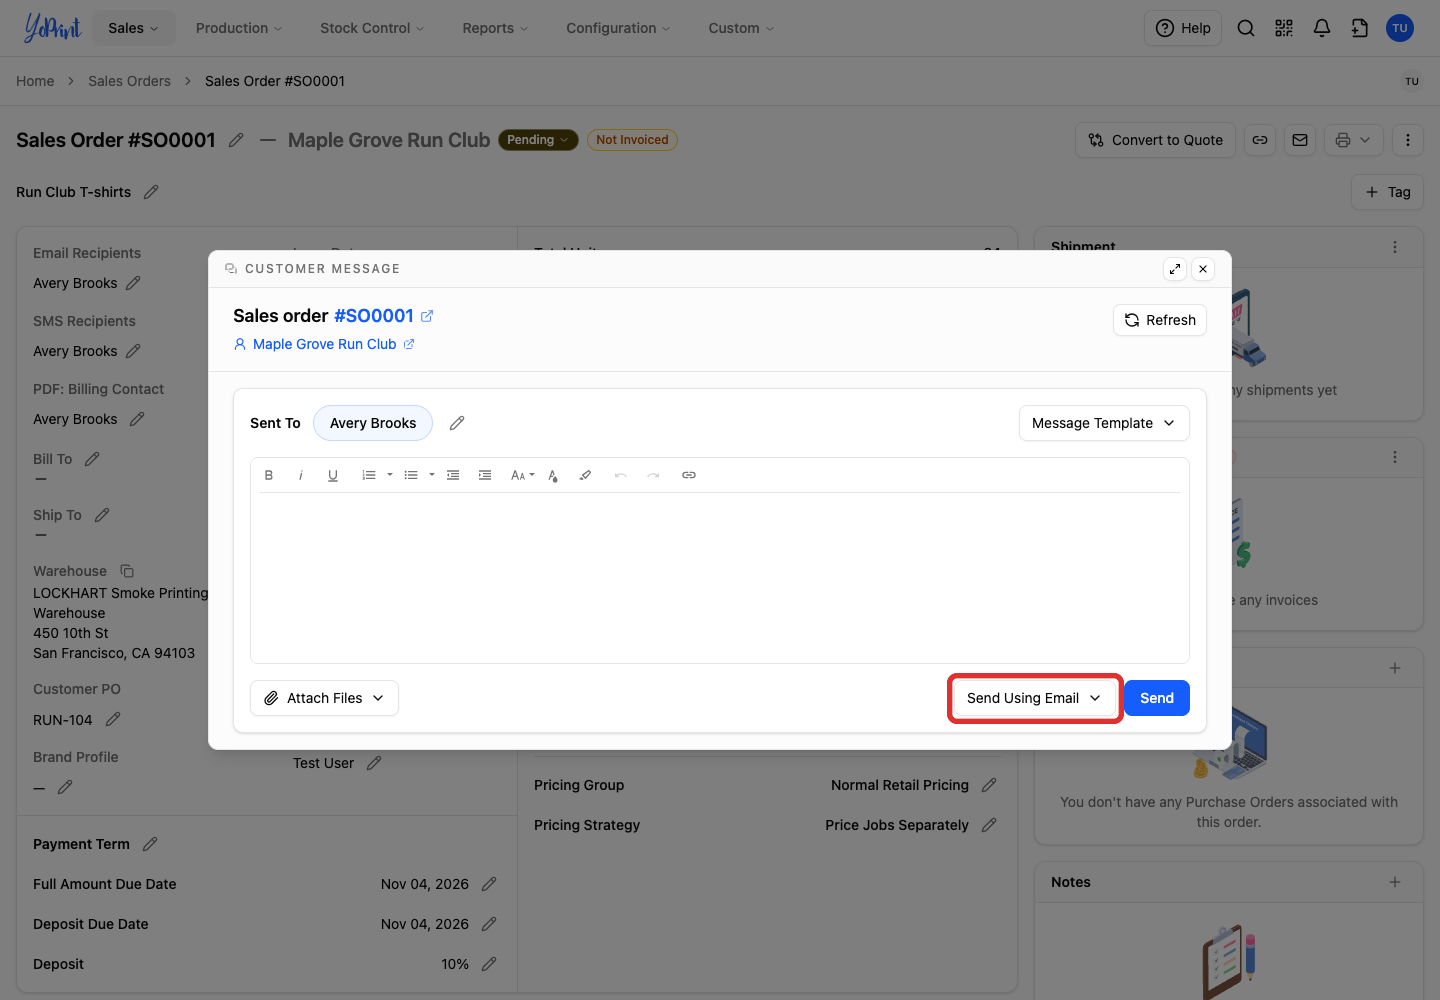Viewport: 1440px width, 1000px height.
Task: Edit the Sales Order #SO0001 title pencil
Action: click(236, 140)
